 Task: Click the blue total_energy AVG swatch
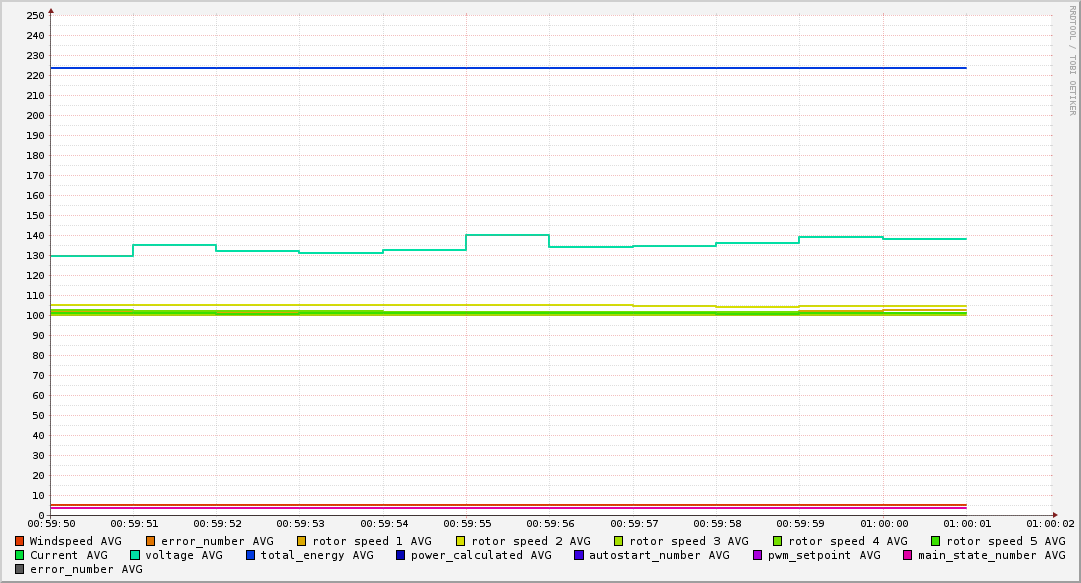point(251,555)
